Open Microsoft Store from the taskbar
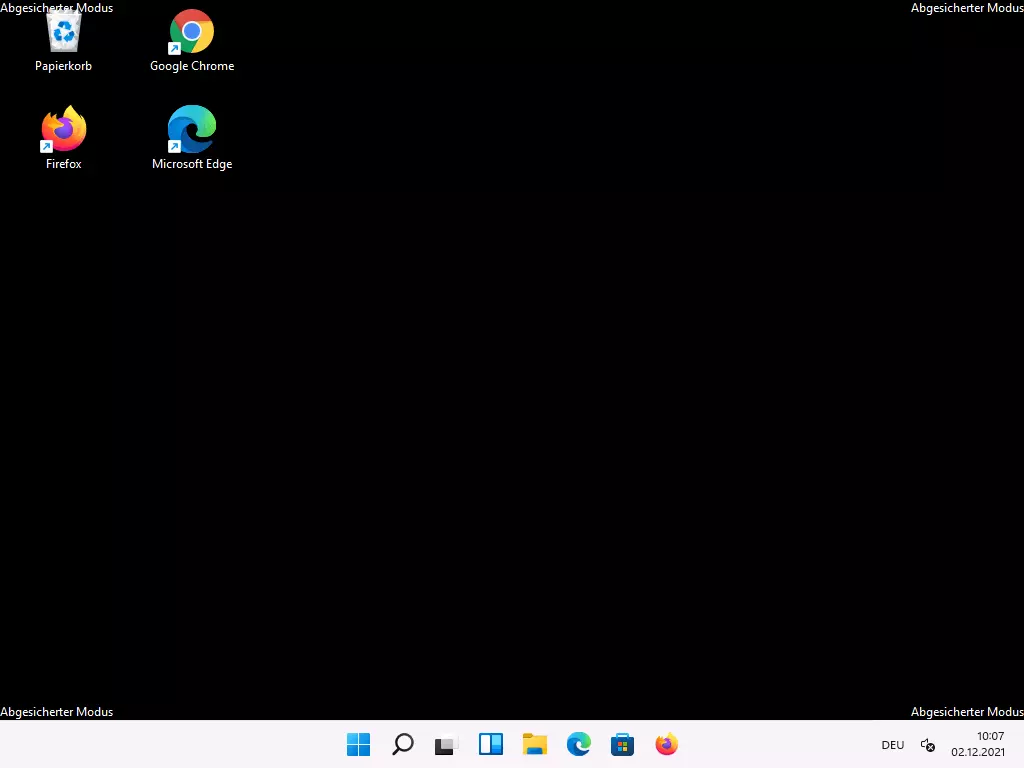This screenshot has height=768, width=1024. click(622, 744)
